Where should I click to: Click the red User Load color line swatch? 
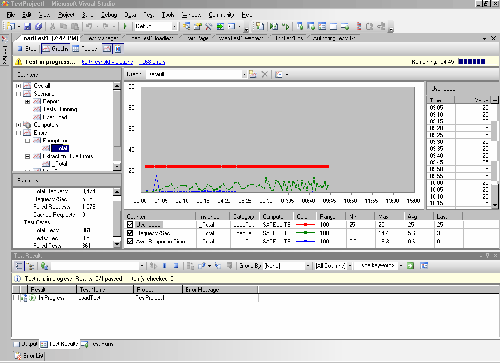pos(305,225)
